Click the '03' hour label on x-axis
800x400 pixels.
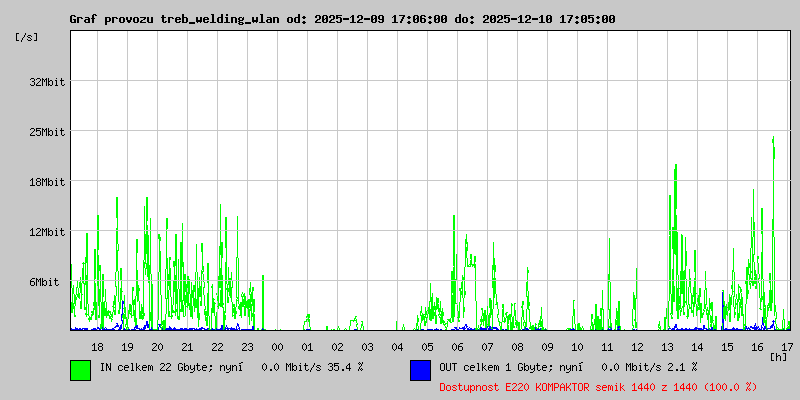tap(367, 347)
